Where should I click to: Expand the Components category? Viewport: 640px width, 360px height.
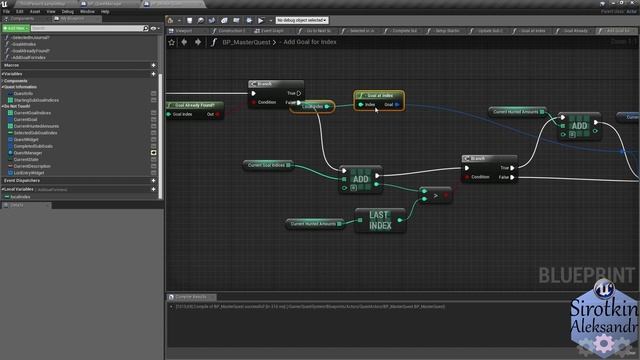pos(2,81)
